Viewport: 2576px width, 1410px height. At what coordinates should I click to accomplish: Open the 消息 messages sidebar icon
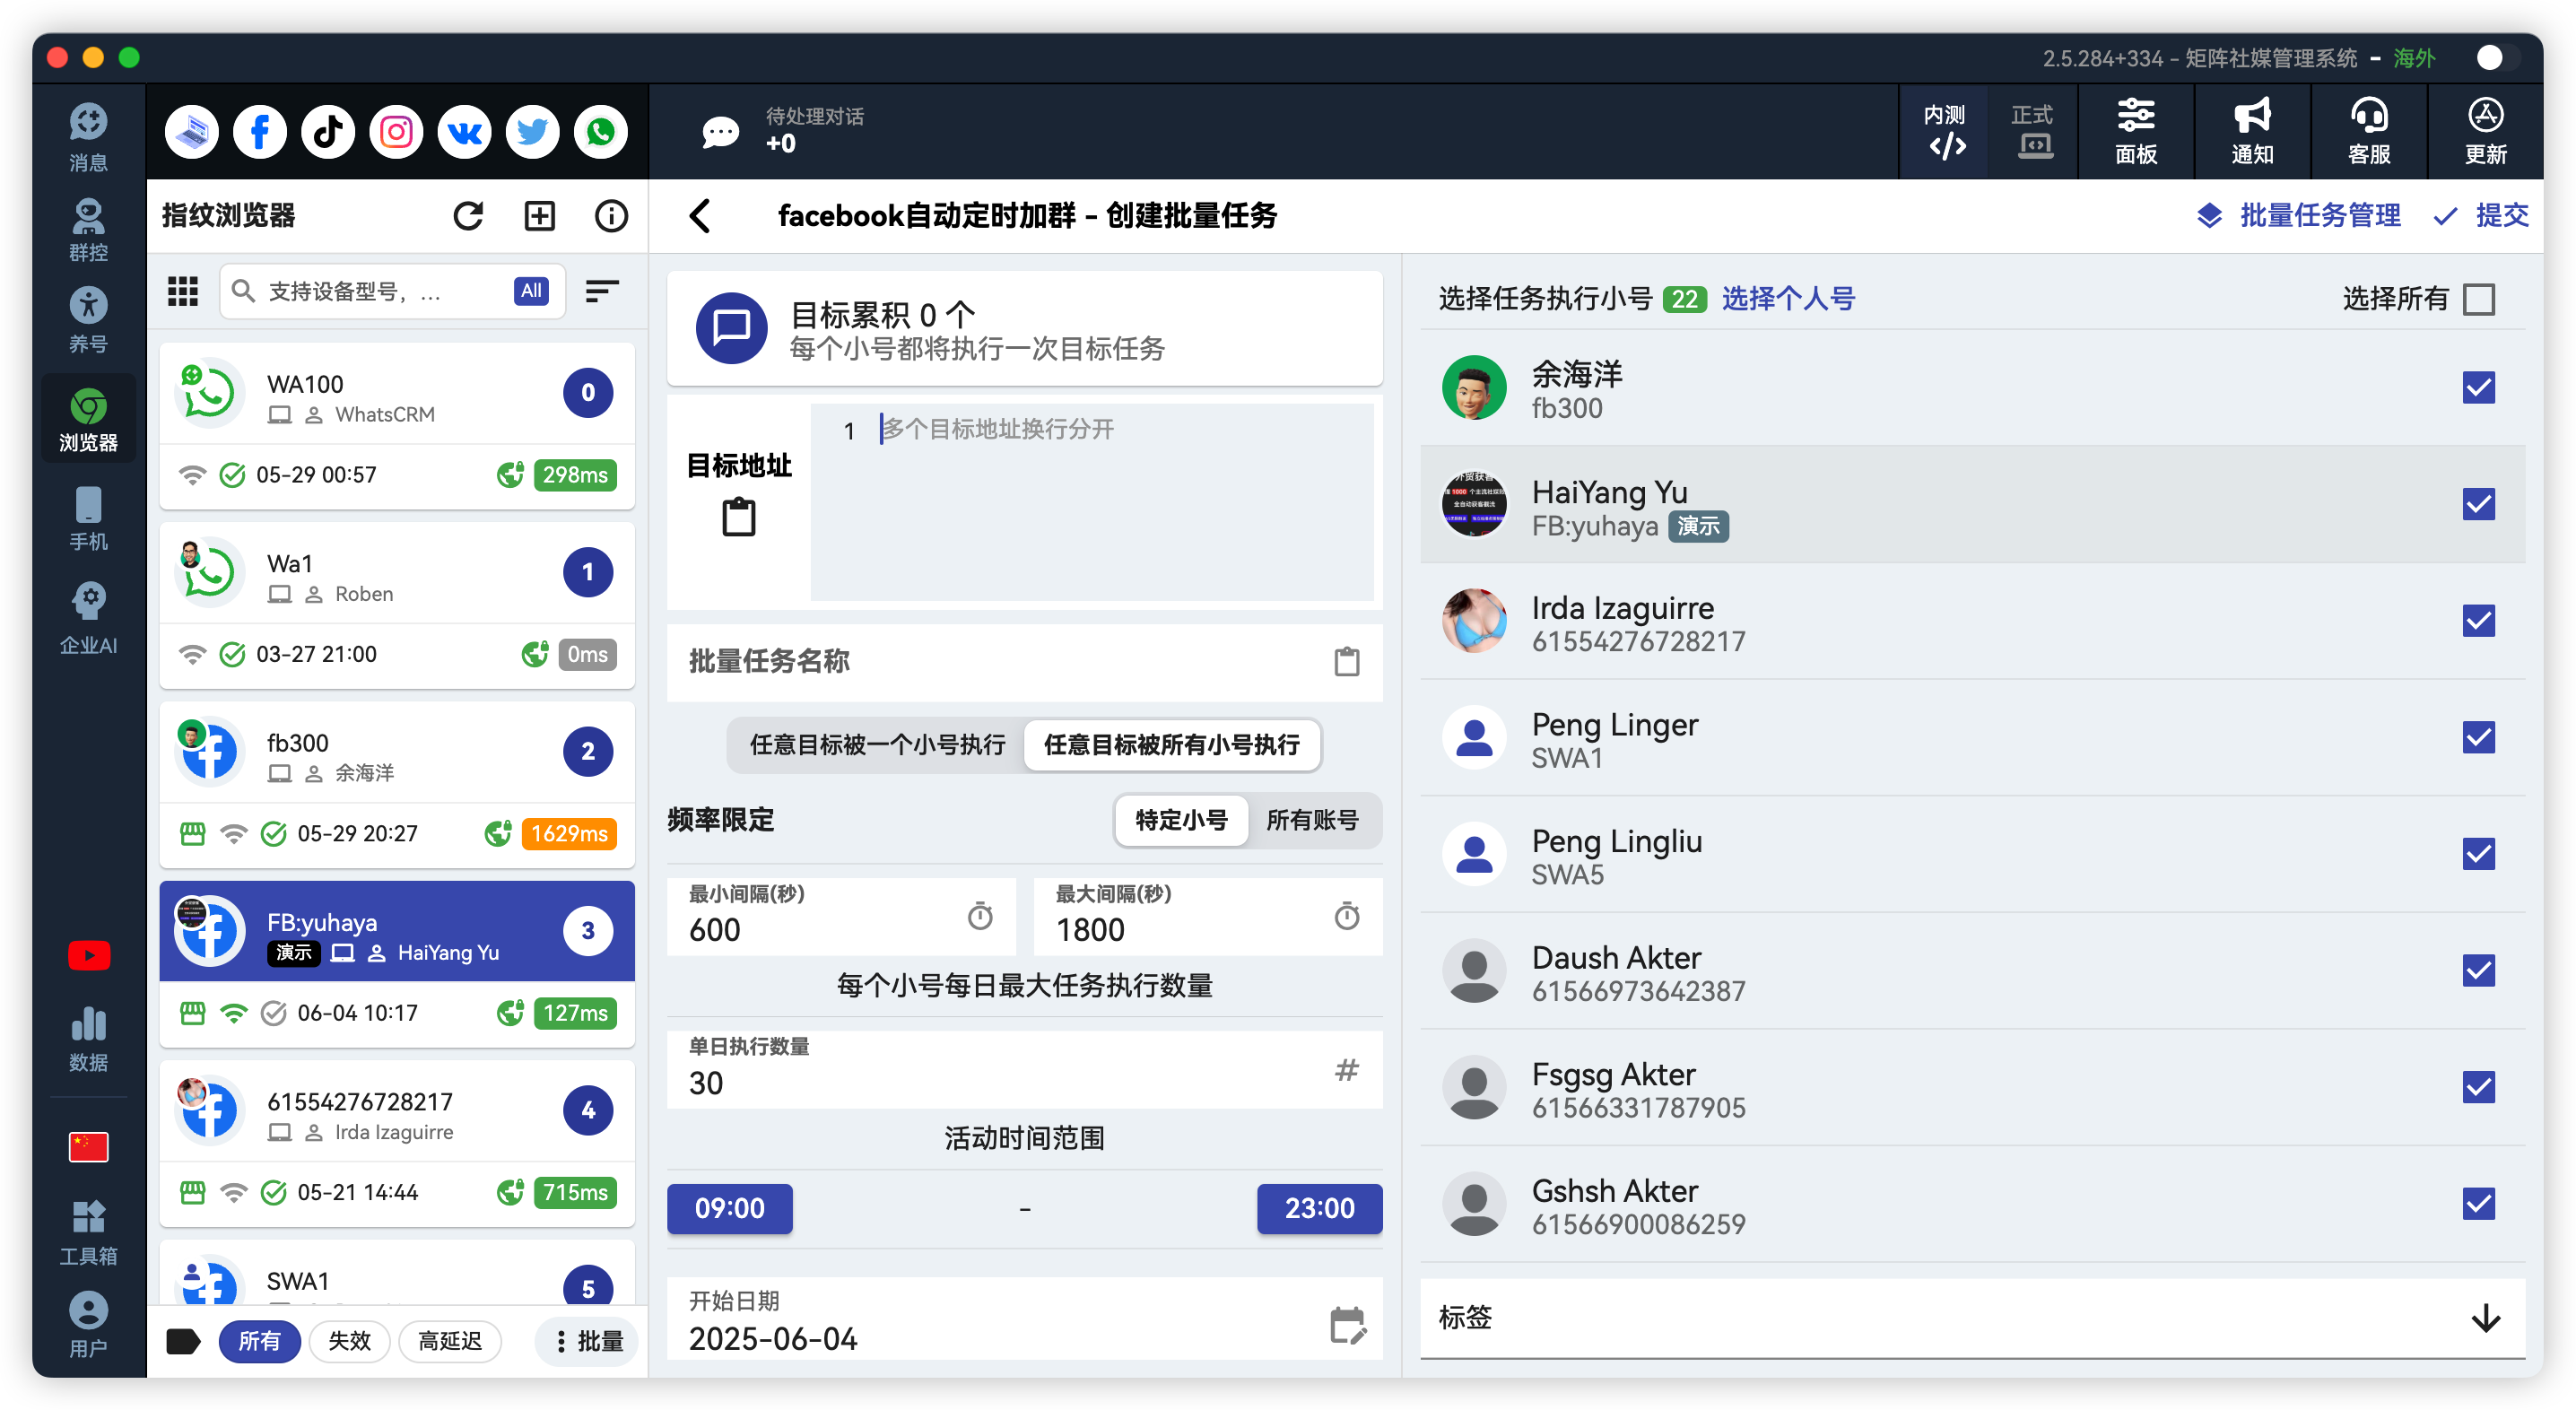(88, 137)
